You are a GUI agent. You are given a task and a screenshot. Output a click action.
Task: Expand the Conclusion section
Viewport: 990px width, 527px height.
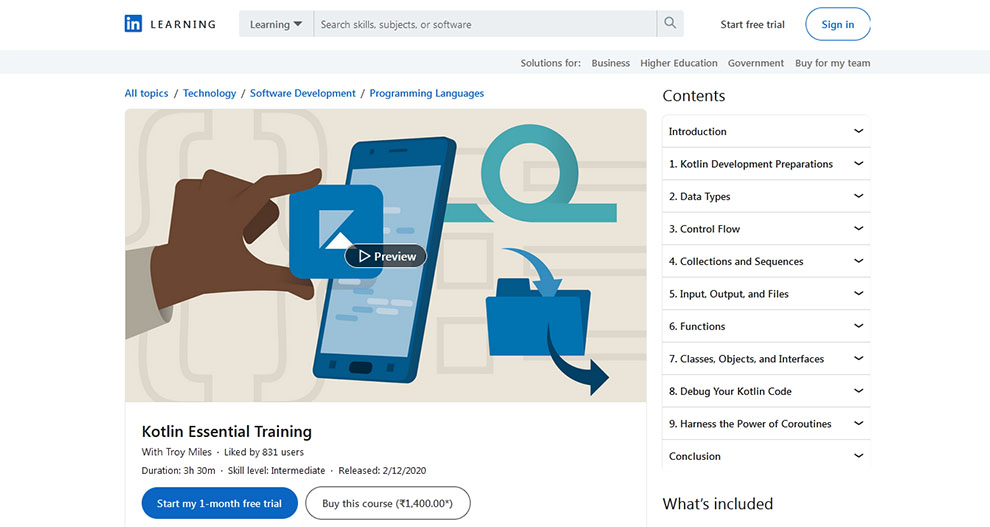pos(766,456)
